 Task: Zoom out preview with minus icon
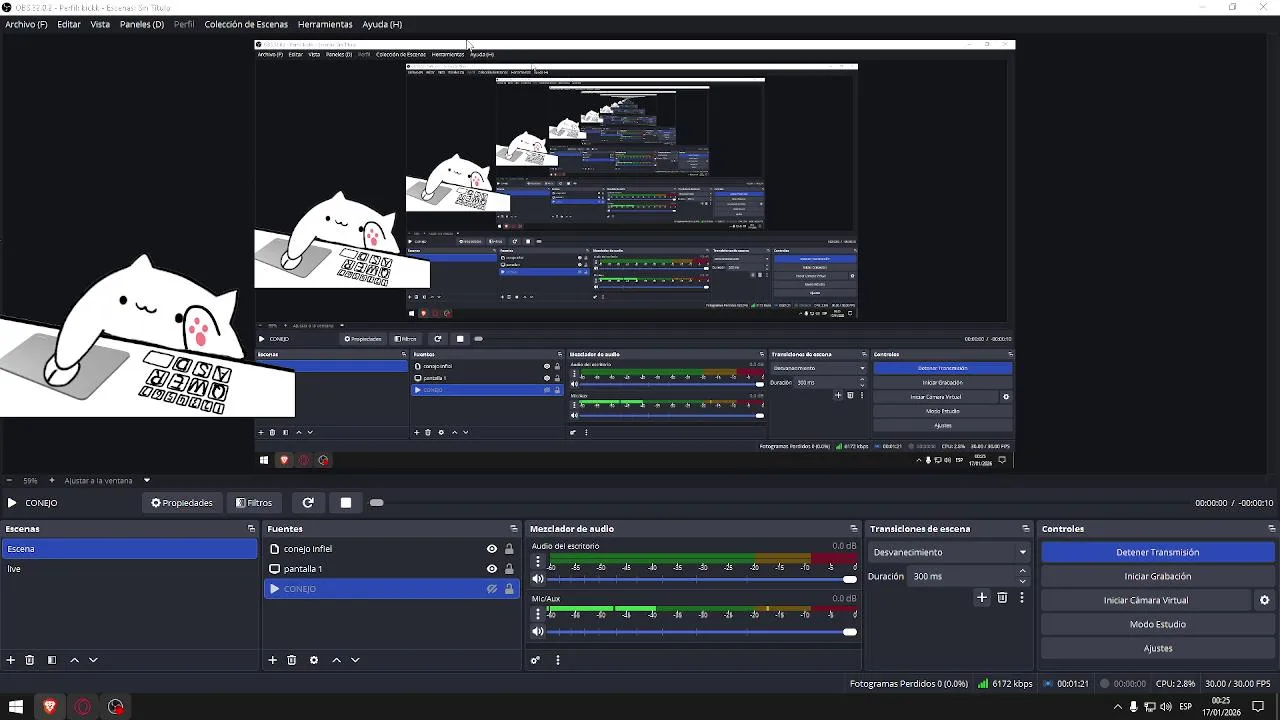(9, 481)
